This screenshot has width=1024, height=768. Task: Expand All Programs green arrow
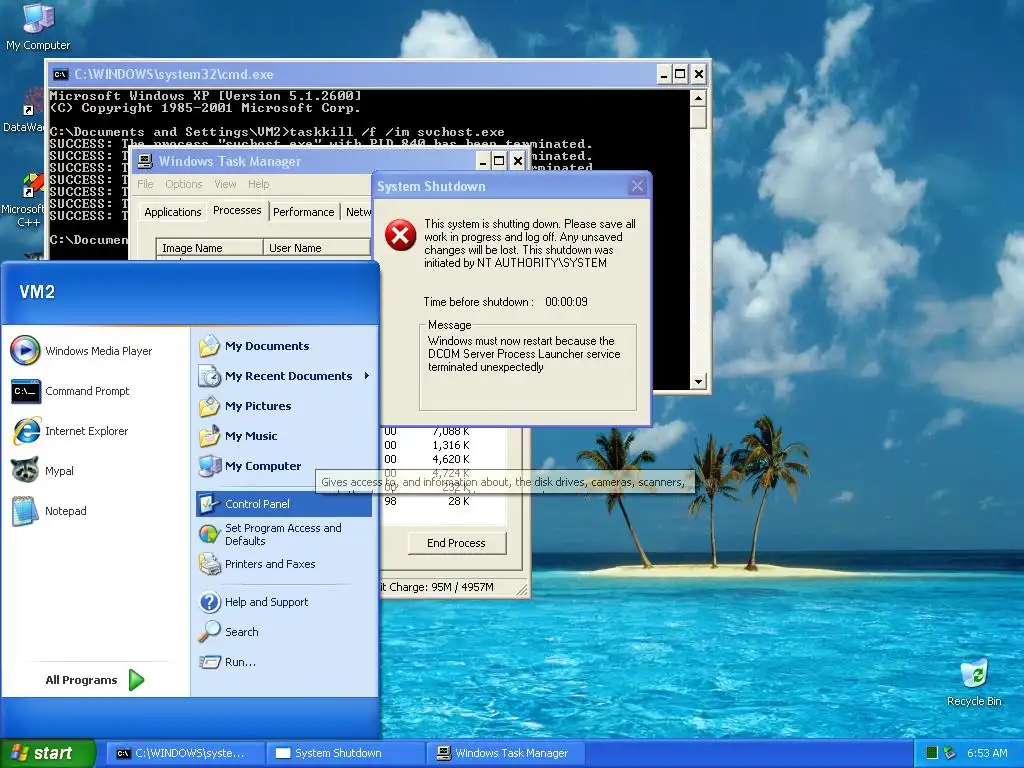pyautogui.click(x=136, y=680)
